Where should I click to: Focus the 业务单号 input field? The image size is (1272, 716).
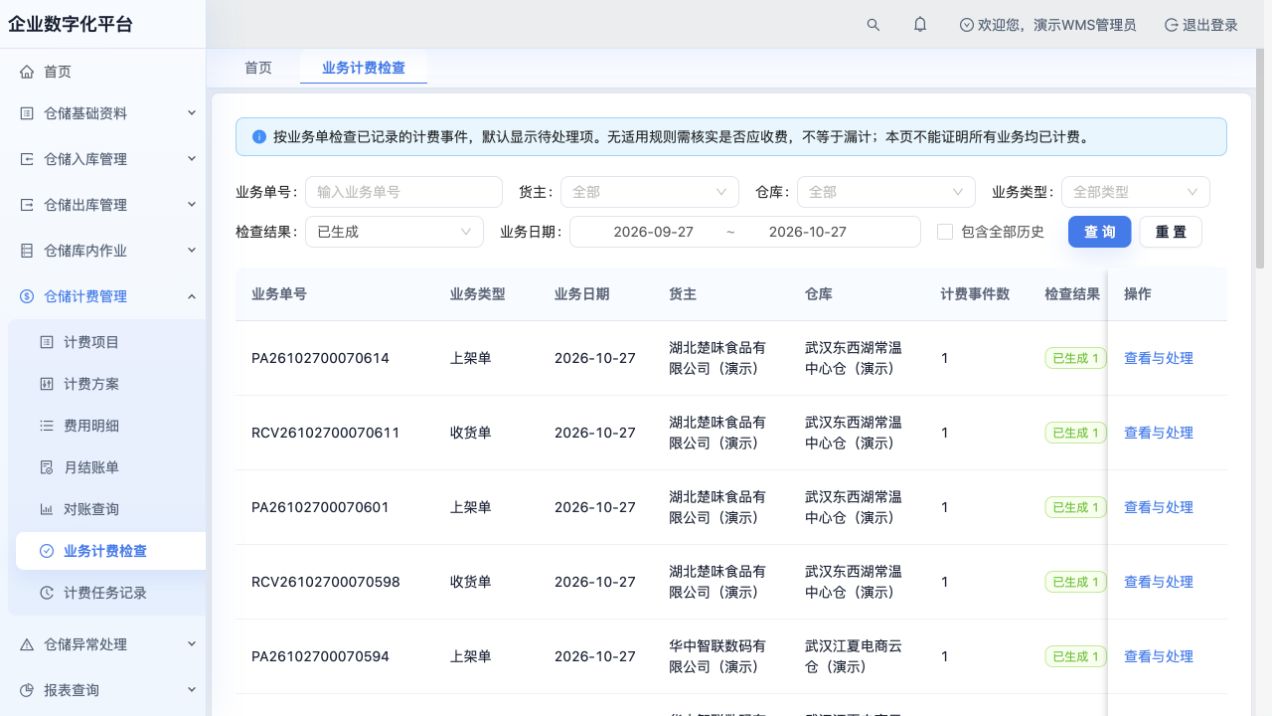click(x=404, y=192)
